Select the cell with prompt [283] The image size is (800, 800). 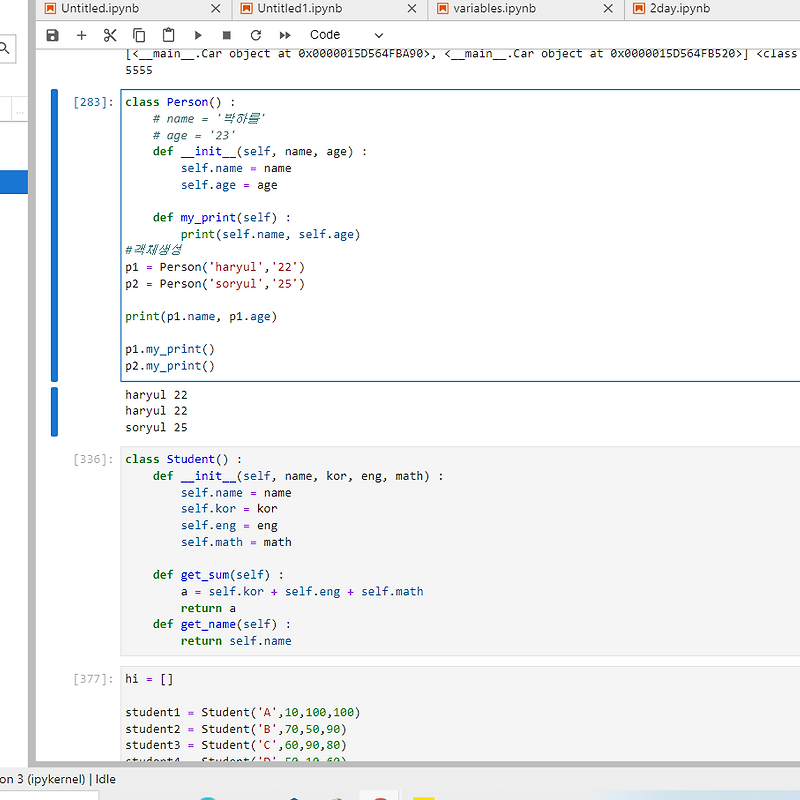coord(93,103)
